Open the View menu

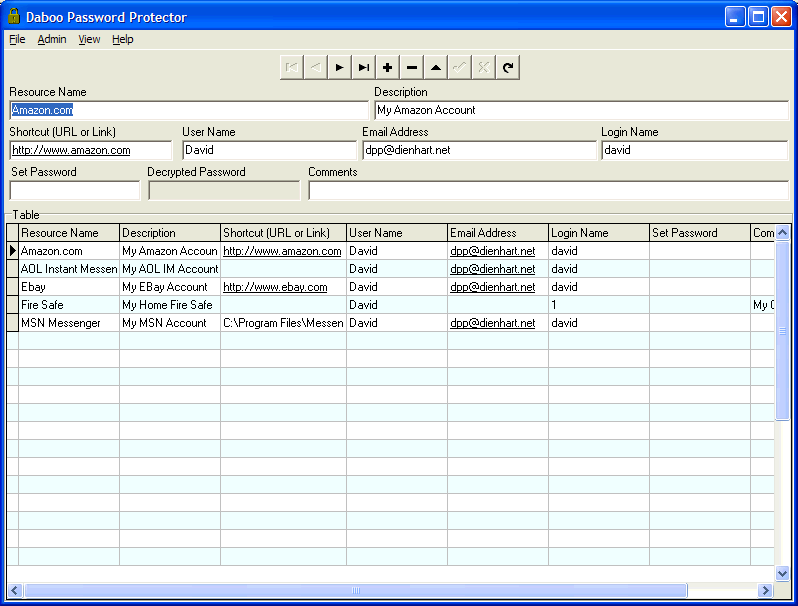coord(89,39)
